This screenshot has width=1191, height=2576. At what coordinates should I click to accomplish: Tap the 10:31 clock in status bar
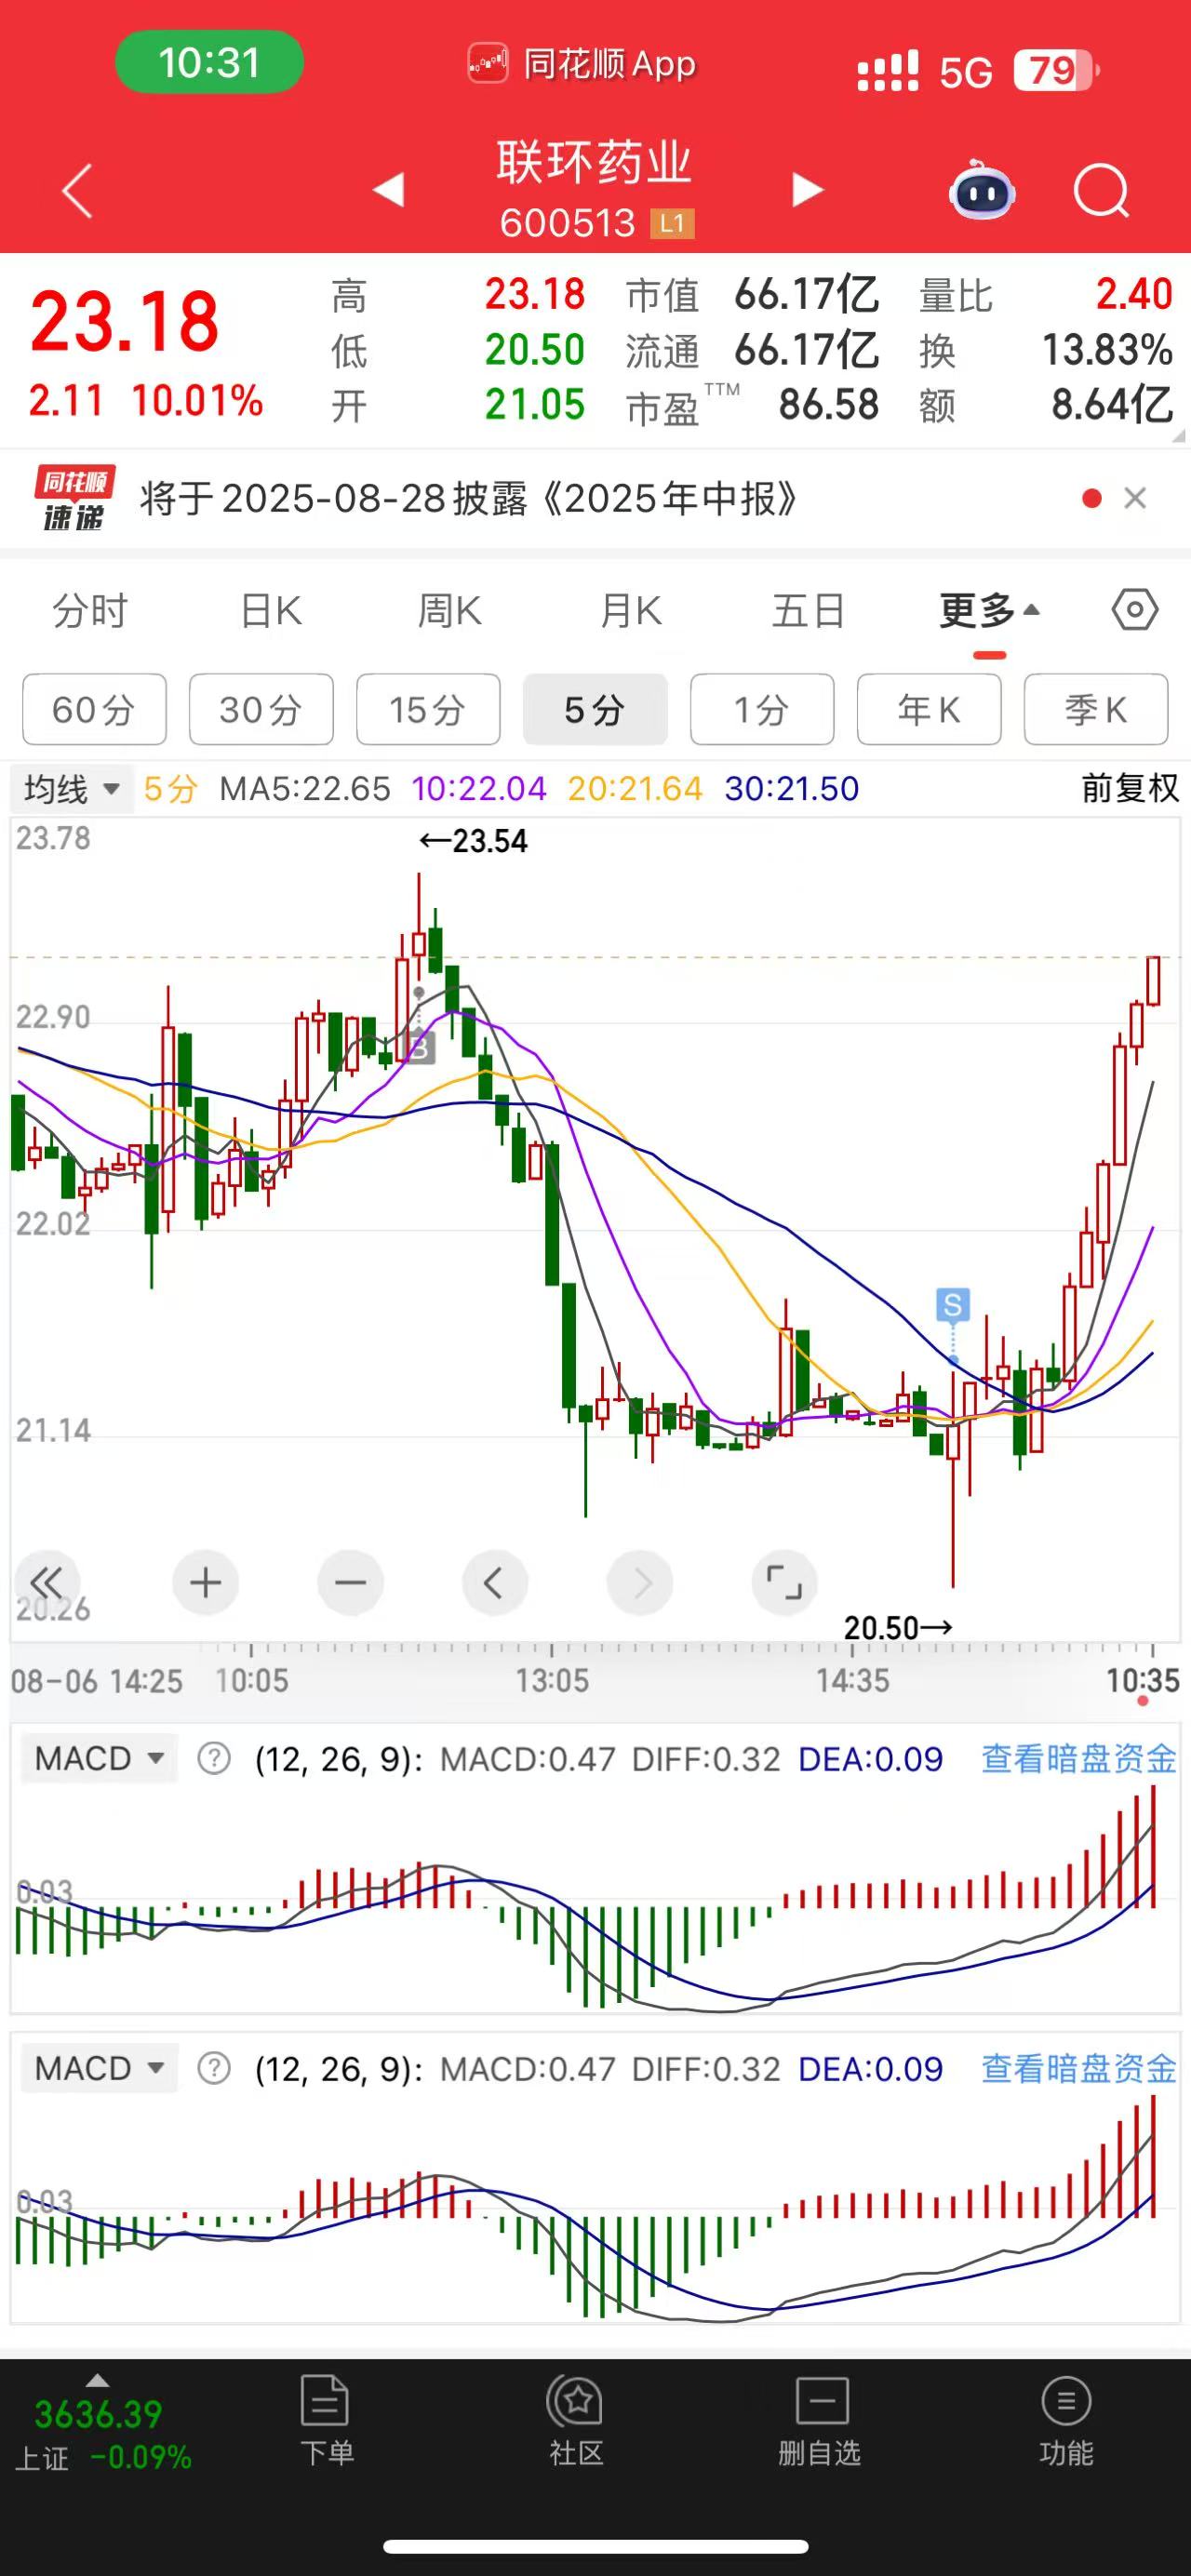pos(209,63)
